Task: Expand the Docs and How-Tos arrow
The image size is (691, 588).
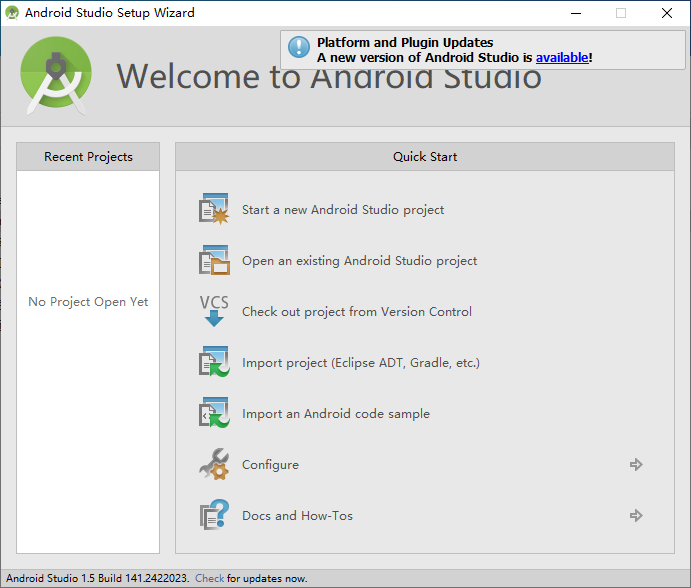Action: pyautogui.click(x=636, y=515)
